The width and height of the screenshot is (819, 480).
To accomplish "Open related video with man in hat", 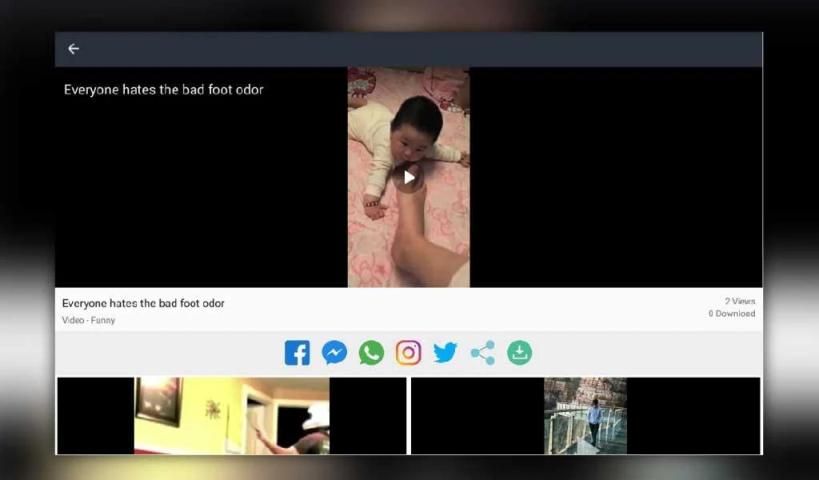I will coord(232,415).
